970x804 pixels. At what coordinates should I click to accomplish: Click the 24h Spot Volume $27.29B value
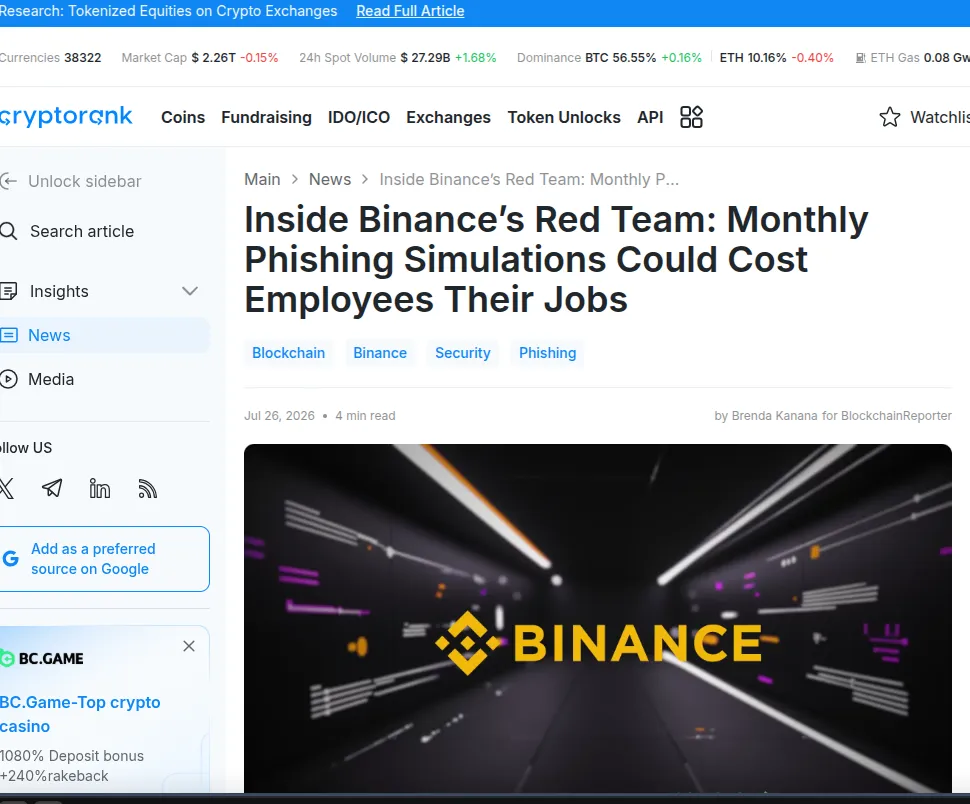click(425, 58)
